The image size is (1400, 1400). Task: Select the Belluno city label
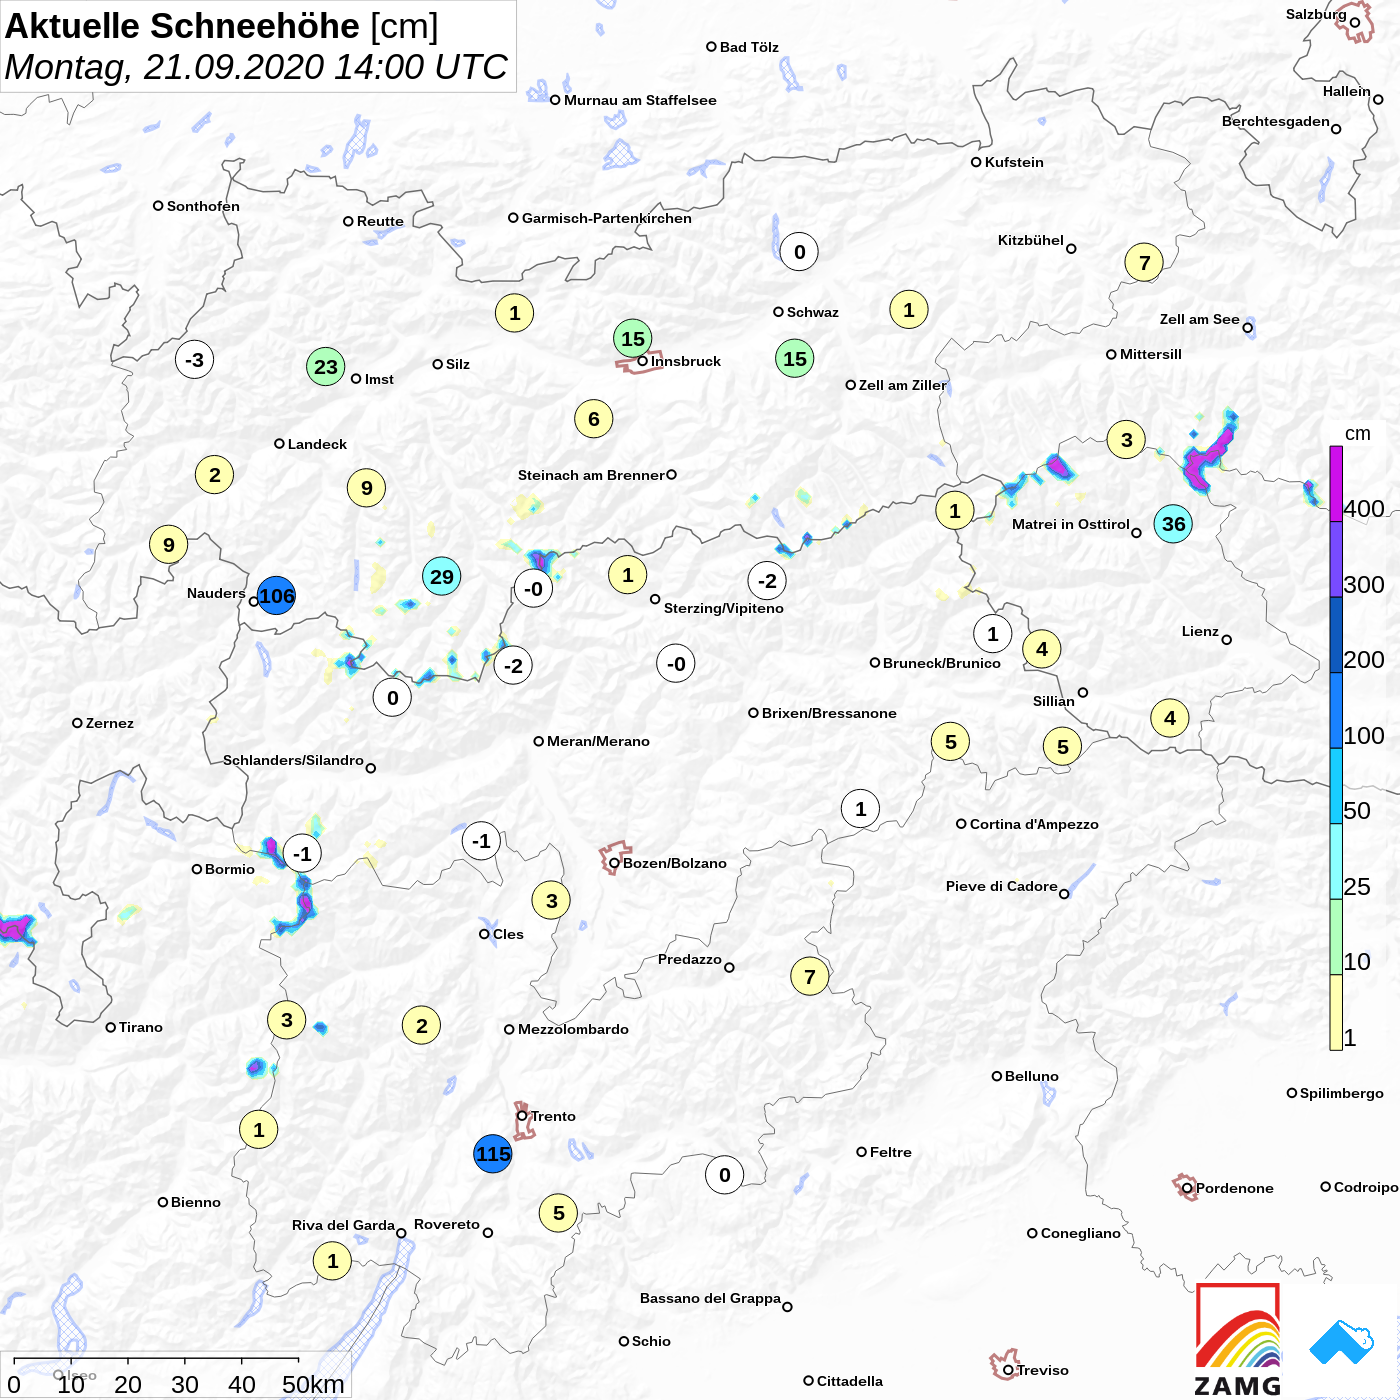click(1032, 1076)
